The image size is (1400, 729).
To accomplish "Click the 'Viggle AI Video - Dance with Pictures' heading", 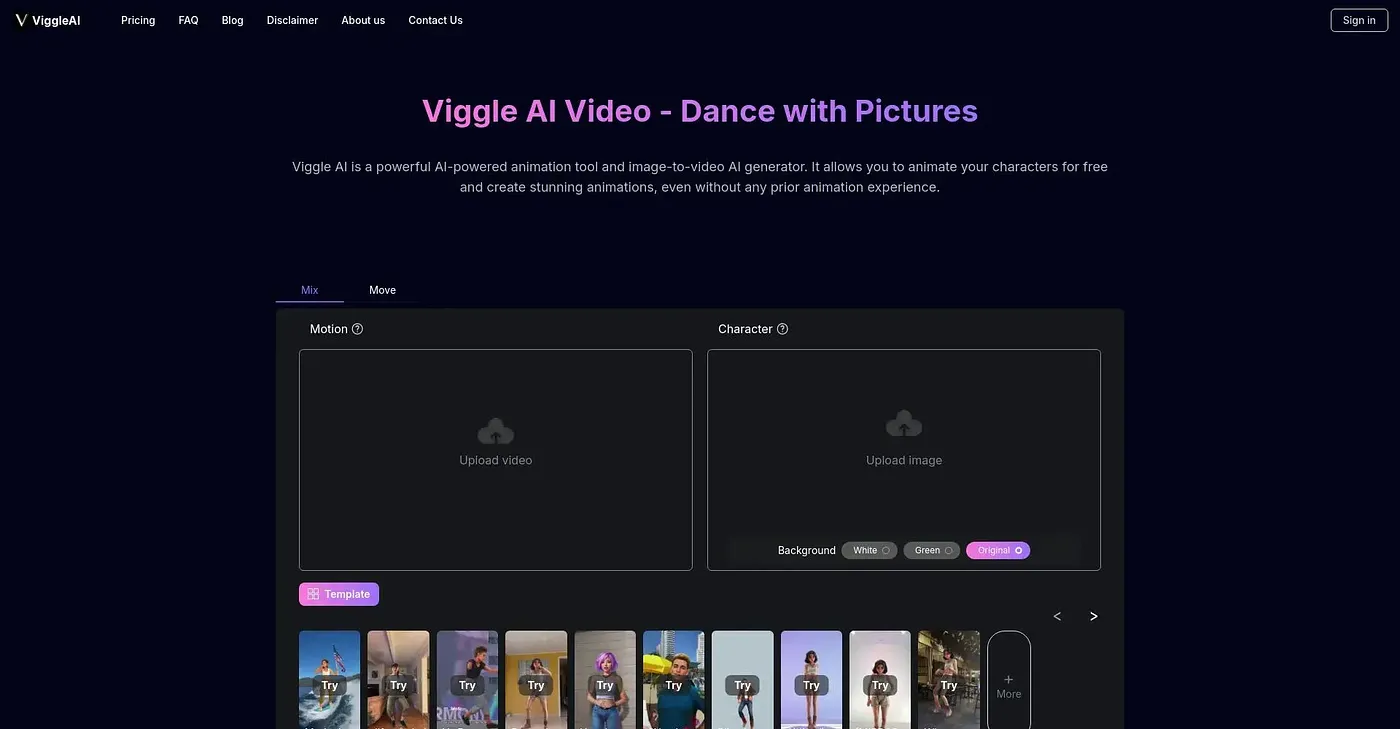I will pos(700,110).
